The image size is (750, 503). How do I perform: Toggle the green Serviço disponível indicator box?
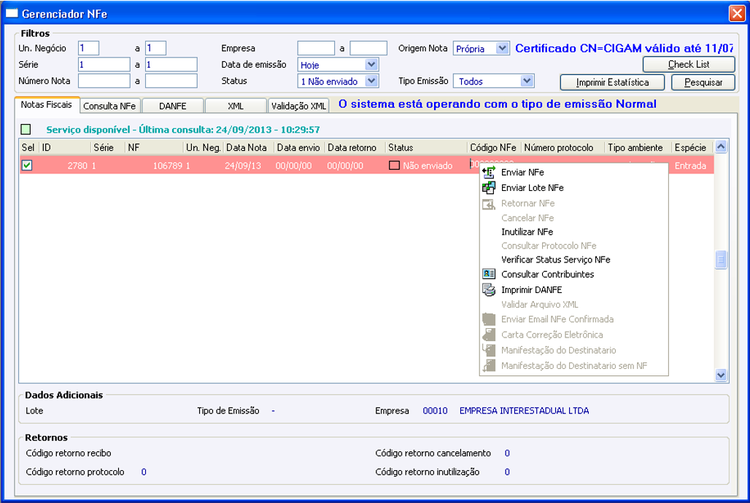pos(26,129)
